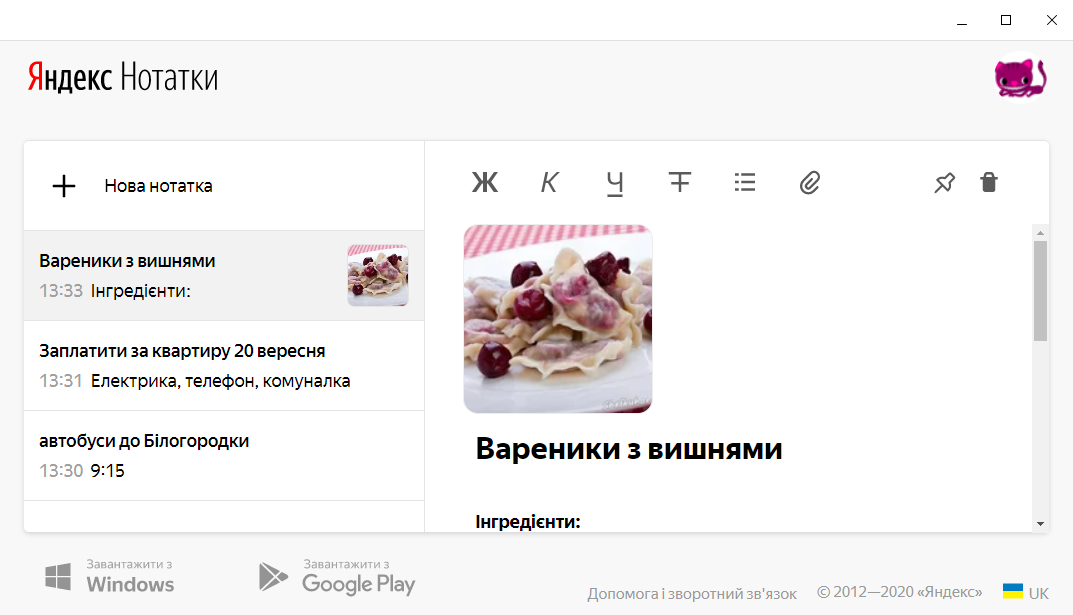Click the Windows logo icon in the footer

click(58, 577)
